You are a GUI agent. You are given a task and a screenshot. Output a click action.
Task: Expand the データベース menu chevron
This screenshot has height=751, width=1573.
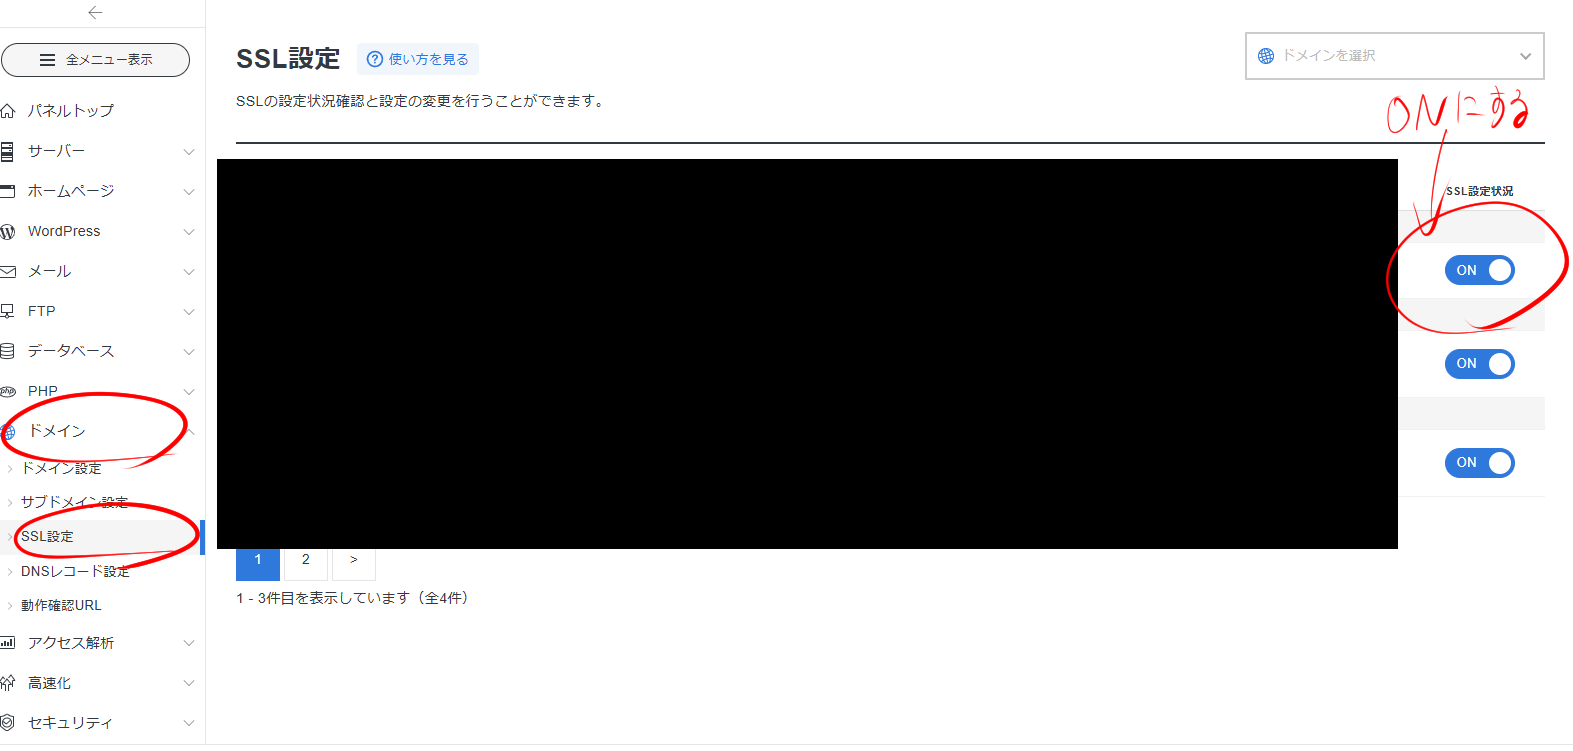click(x=189, y=352)
